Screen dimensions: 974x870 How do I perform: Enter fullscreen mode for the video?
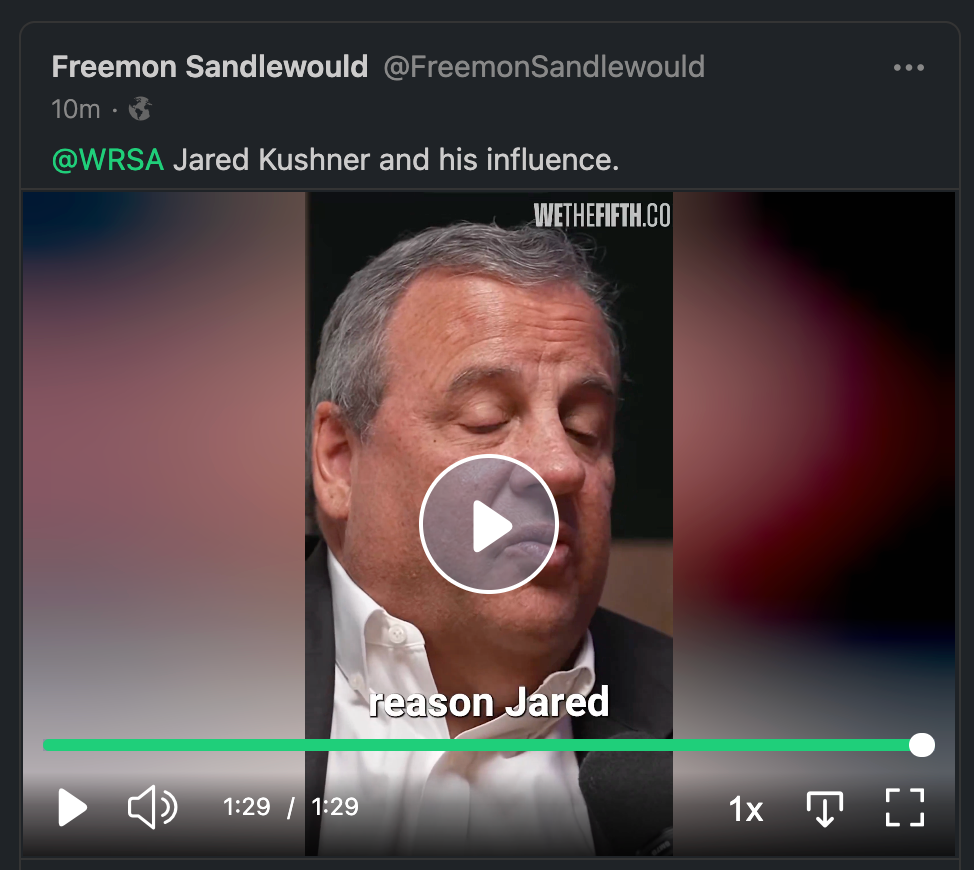904,807
